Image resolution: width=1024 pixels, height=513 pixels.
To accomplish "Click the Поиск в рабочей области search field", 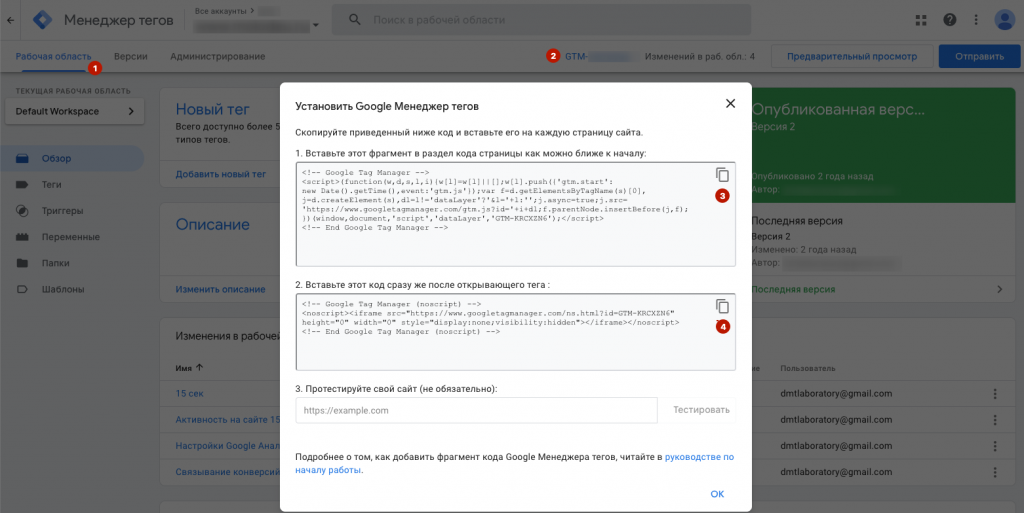I will 541,20.
